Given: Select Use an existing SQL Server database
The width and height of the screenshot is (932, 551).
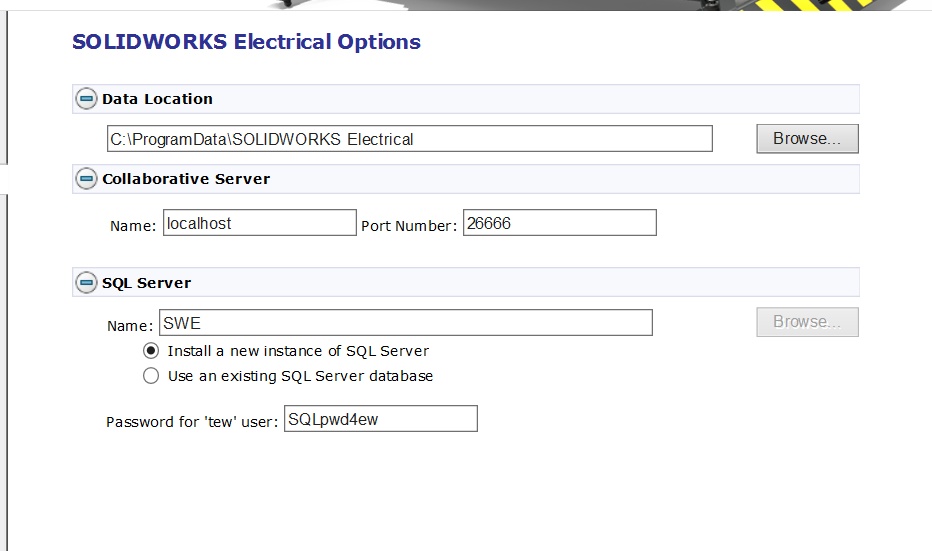Looking at the screenshot, I should 151,376.
